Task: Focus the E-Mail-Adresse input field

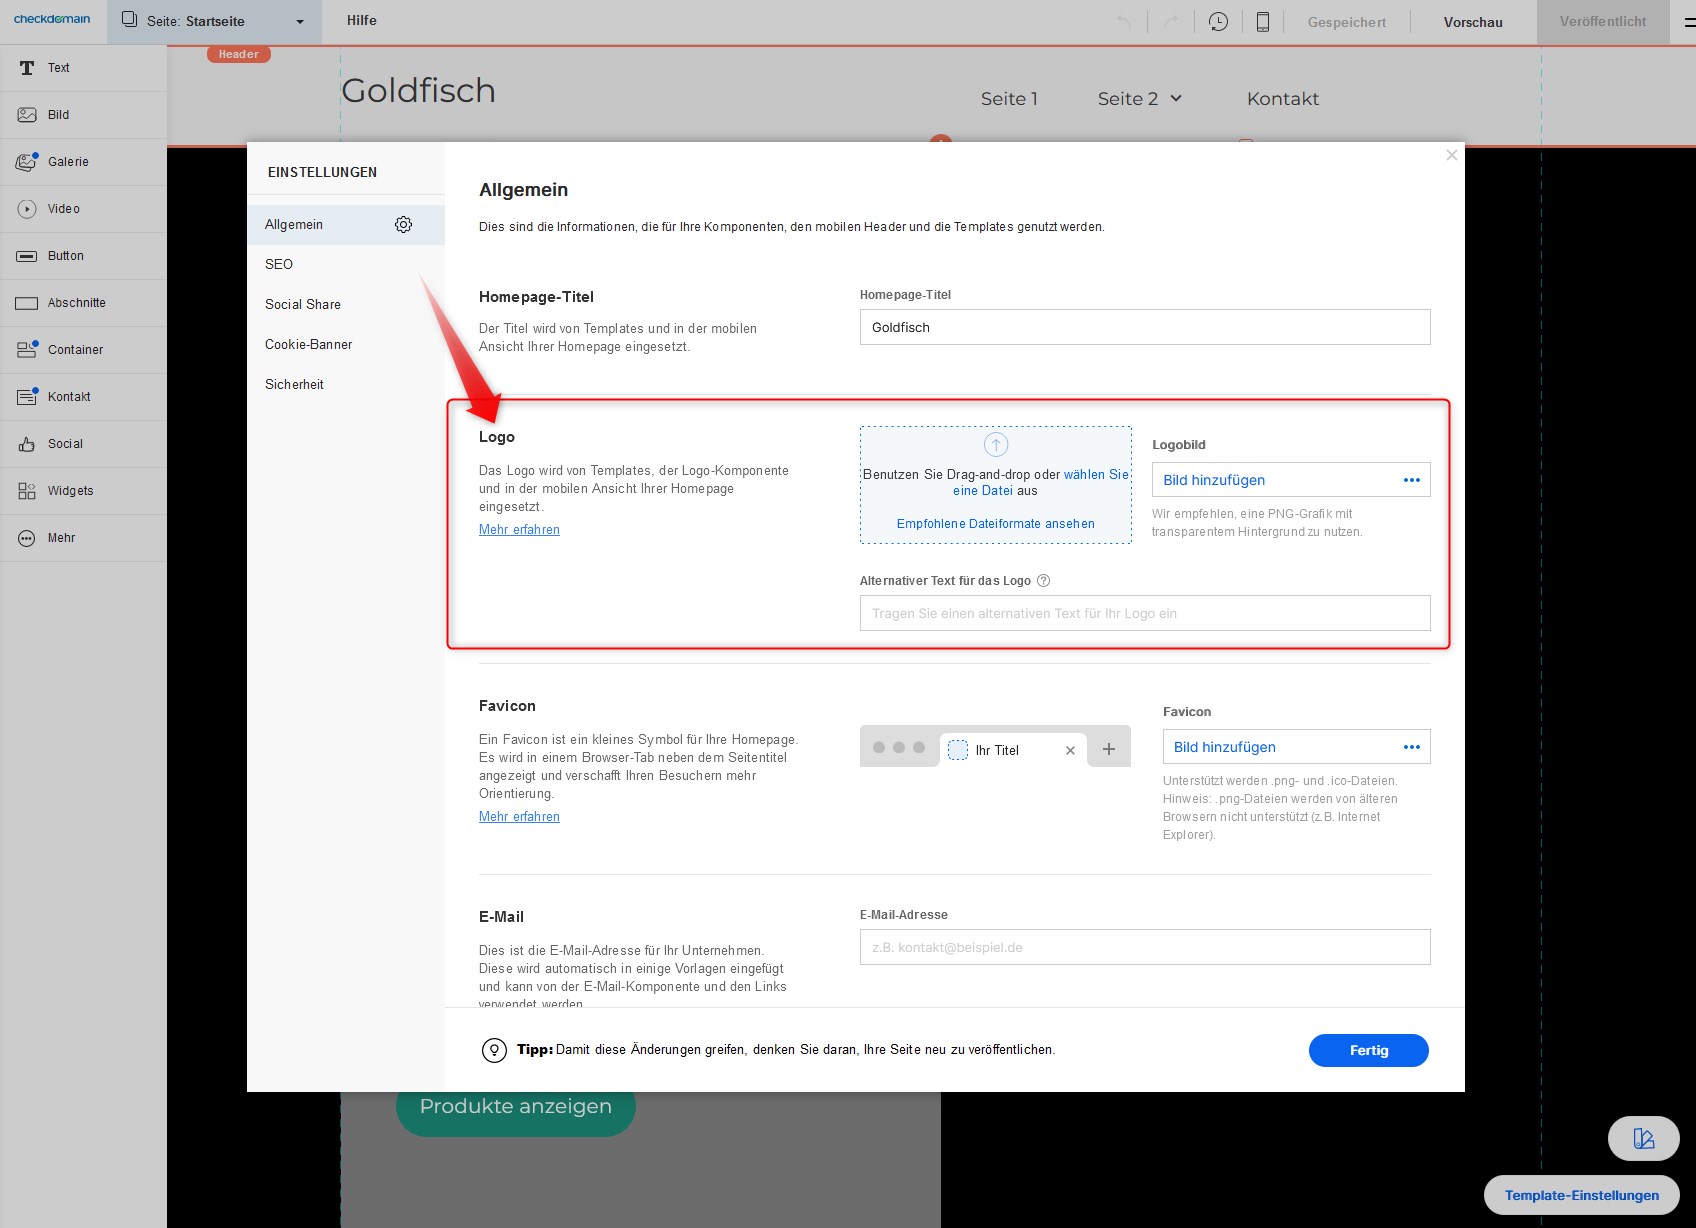Action: [x=1144, y=947]
